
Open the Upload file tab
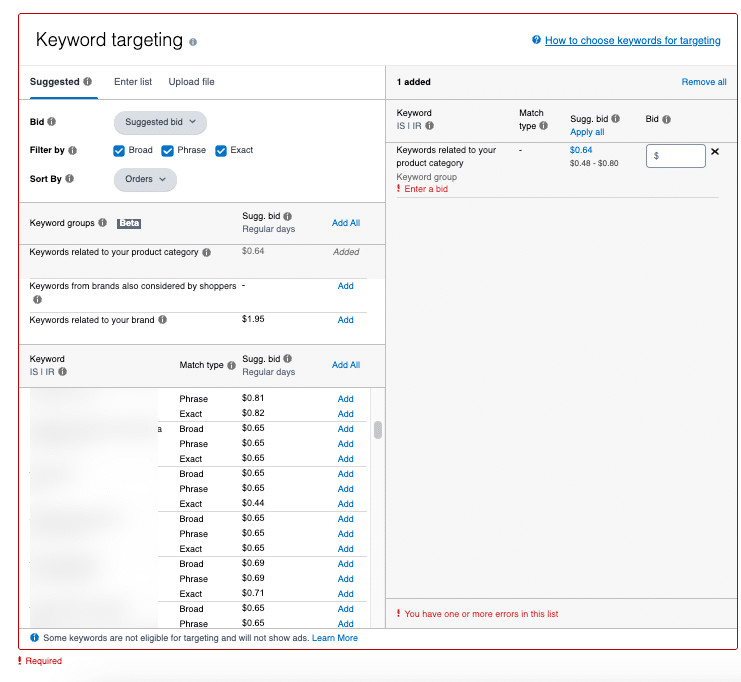tap(191, 82)
